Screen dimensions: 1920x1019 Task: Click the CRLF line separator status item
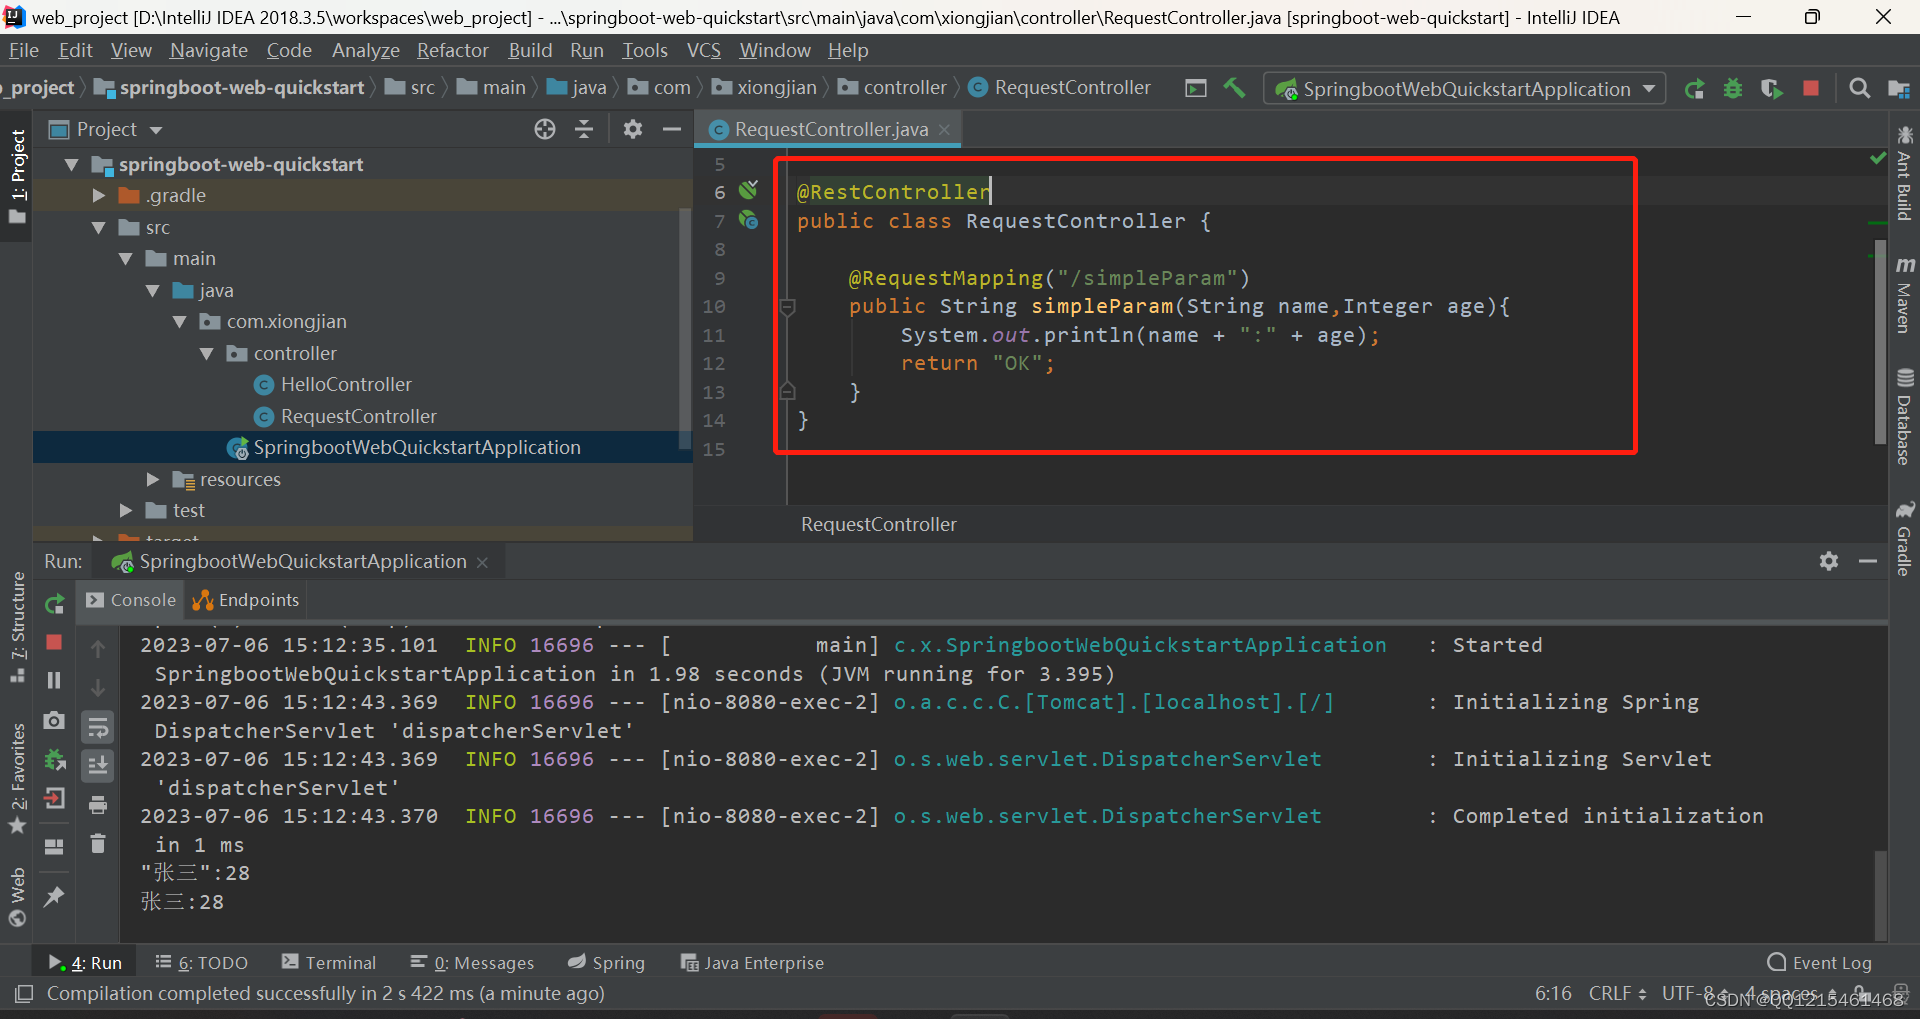(1618, 993)
